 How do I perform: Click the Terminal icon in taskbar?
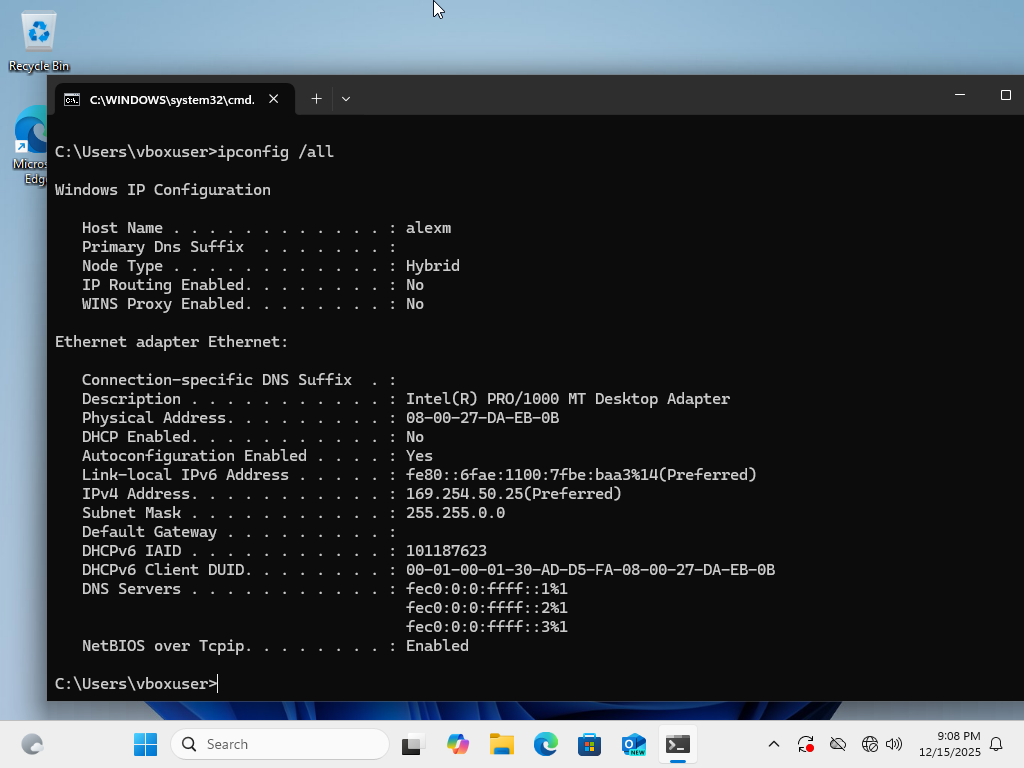tap(678, 744)
